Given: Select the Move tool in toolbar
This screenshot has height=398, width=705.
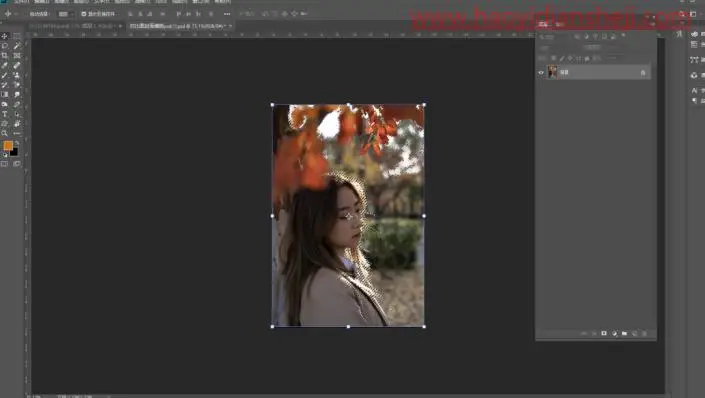Looking at the screenshot, I should coord(5,36).
